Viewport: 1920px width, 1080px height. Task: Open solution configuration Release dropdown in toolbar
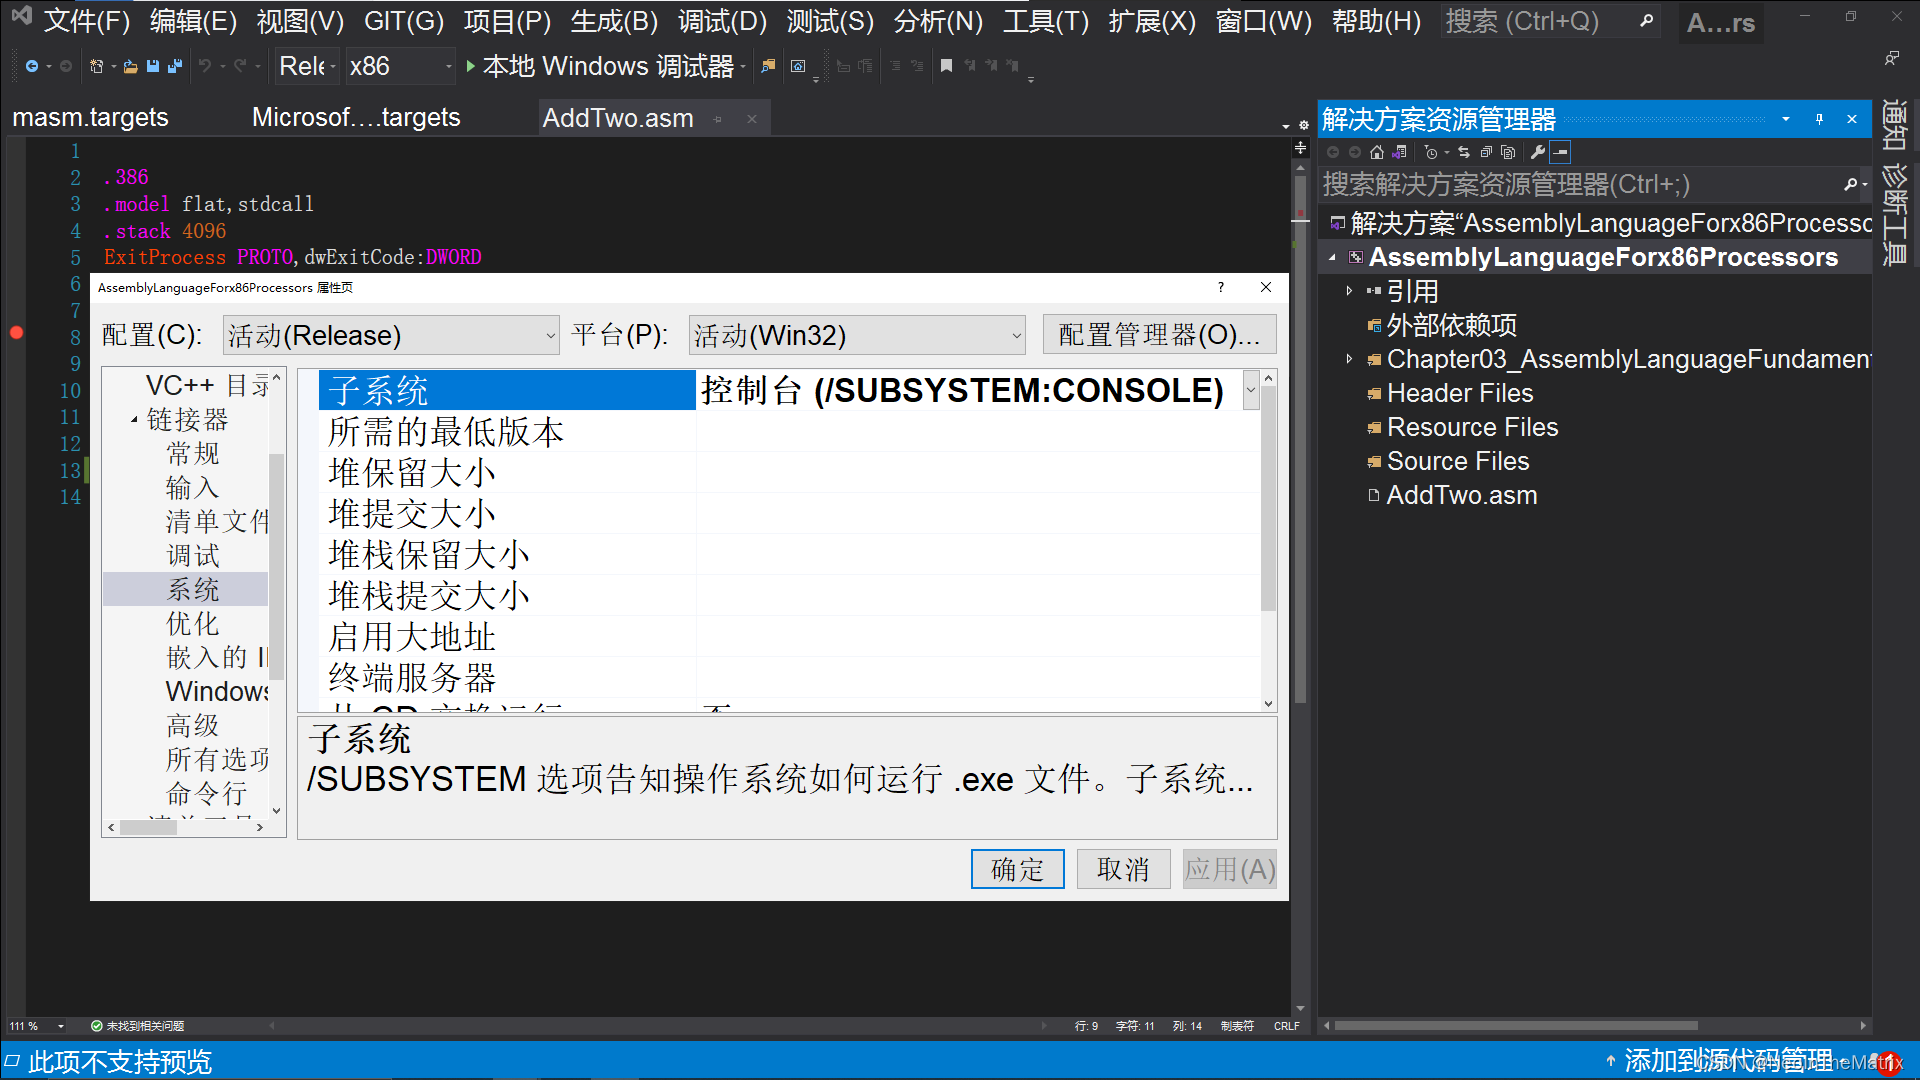307,66
